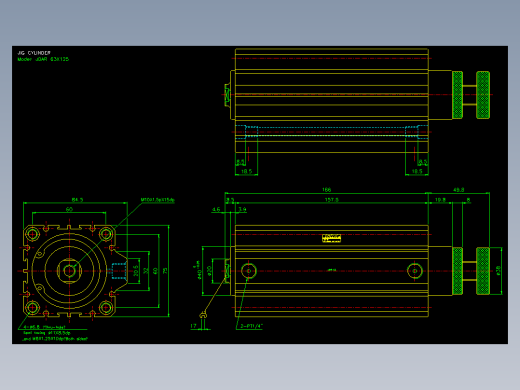Click the 'JIG CYLINDER' title text
This screenshot has width=520, height=390.
[x=34, y=53]
